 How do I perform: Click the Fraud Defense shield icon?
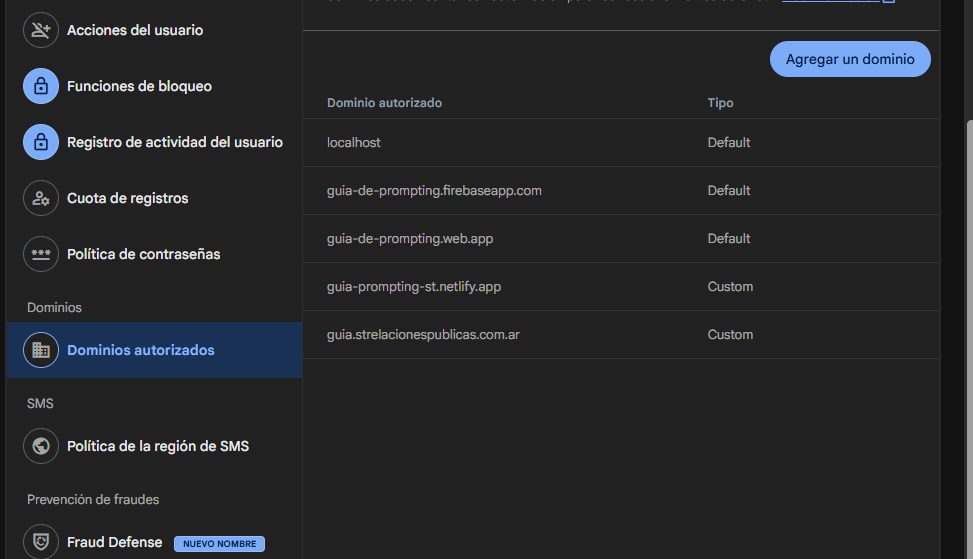41,542
